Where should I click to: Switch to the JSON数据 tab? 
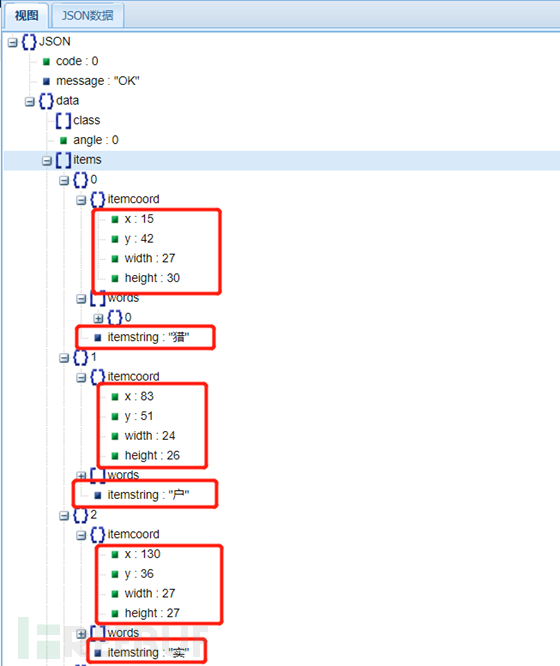(x=88, y=16)
